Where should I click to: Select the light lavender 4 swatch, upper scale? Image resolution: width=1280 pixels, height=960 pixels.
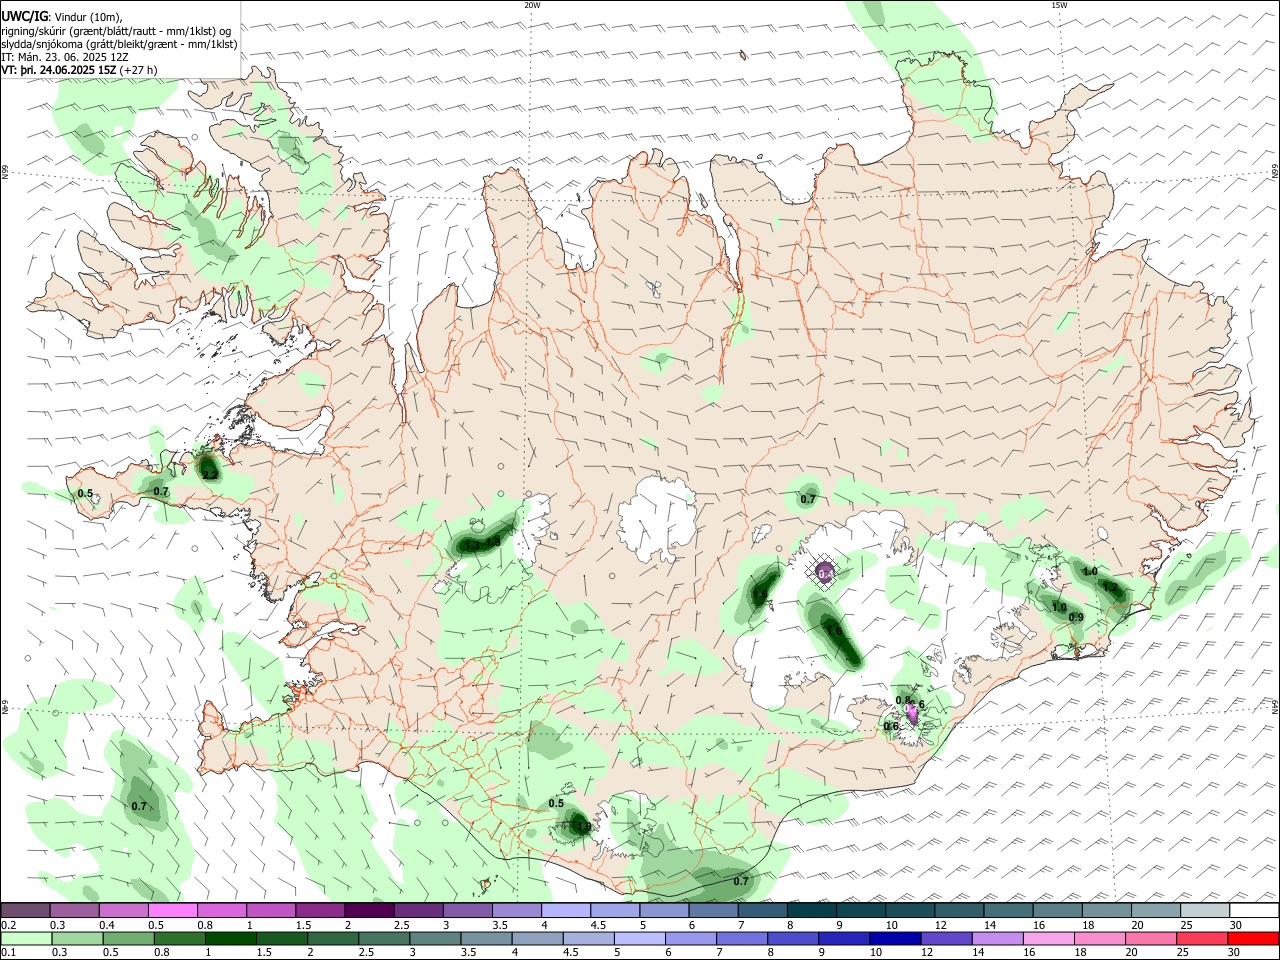[x=565, y=910]
